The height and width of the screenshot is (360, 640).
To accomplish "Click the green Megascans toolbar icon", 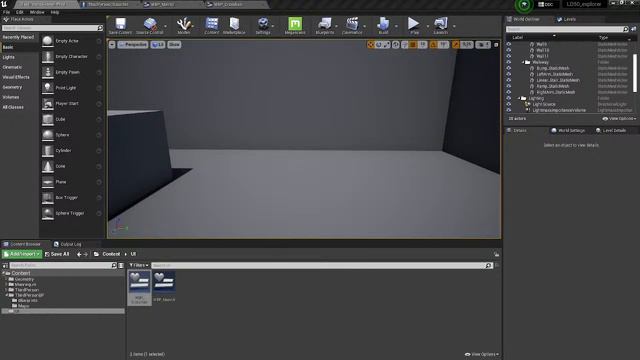I will pos(295,25).
